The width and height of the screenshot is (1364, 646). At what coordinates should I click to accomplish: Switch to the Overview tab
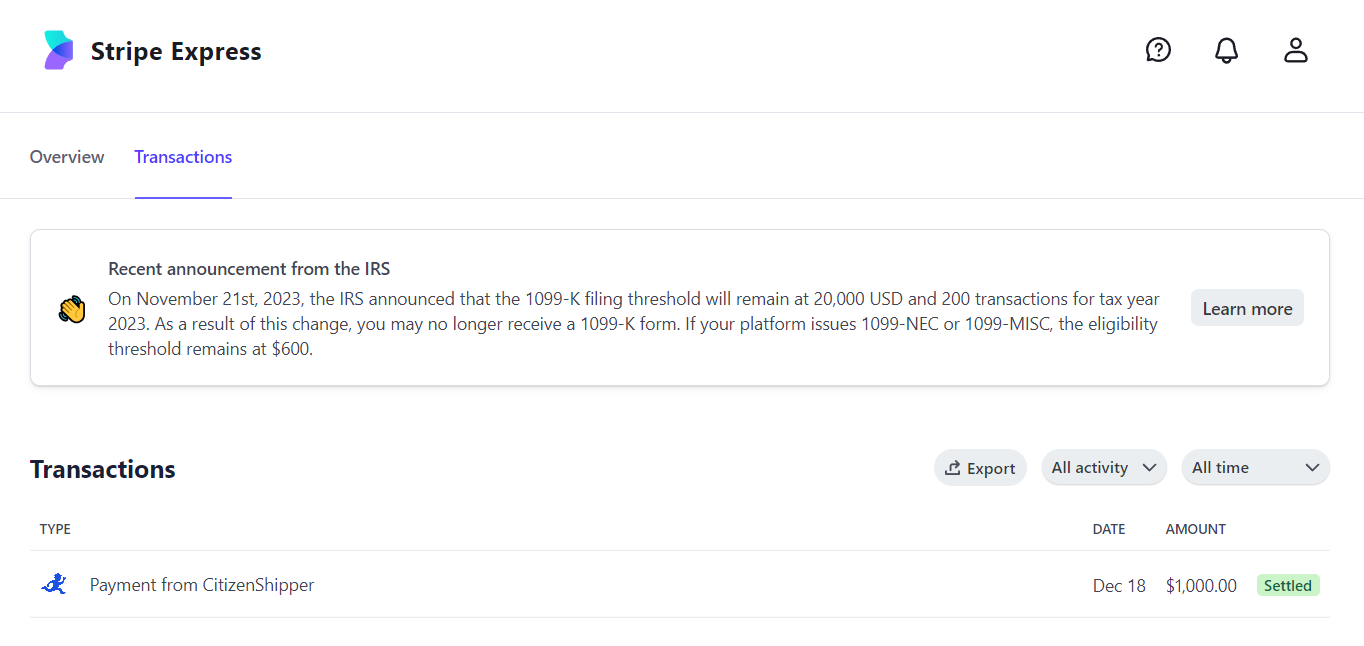(x=67, y=157)
